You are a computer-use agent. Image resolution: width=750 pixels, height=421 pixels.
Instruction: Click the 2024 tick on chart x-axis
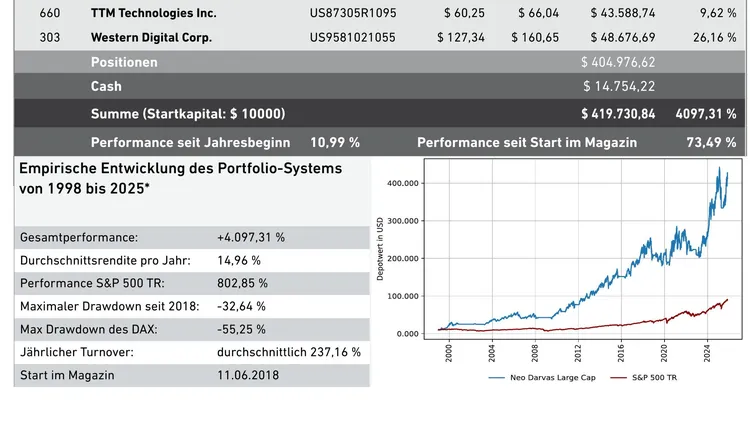tap(708, 352)
